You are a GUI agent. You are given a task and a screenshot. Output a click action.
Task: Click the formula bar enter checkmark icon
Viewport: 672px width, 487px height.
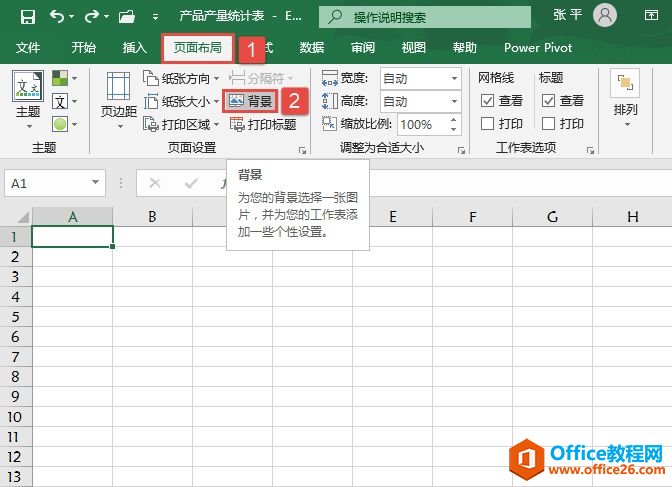tap(191, 183)
